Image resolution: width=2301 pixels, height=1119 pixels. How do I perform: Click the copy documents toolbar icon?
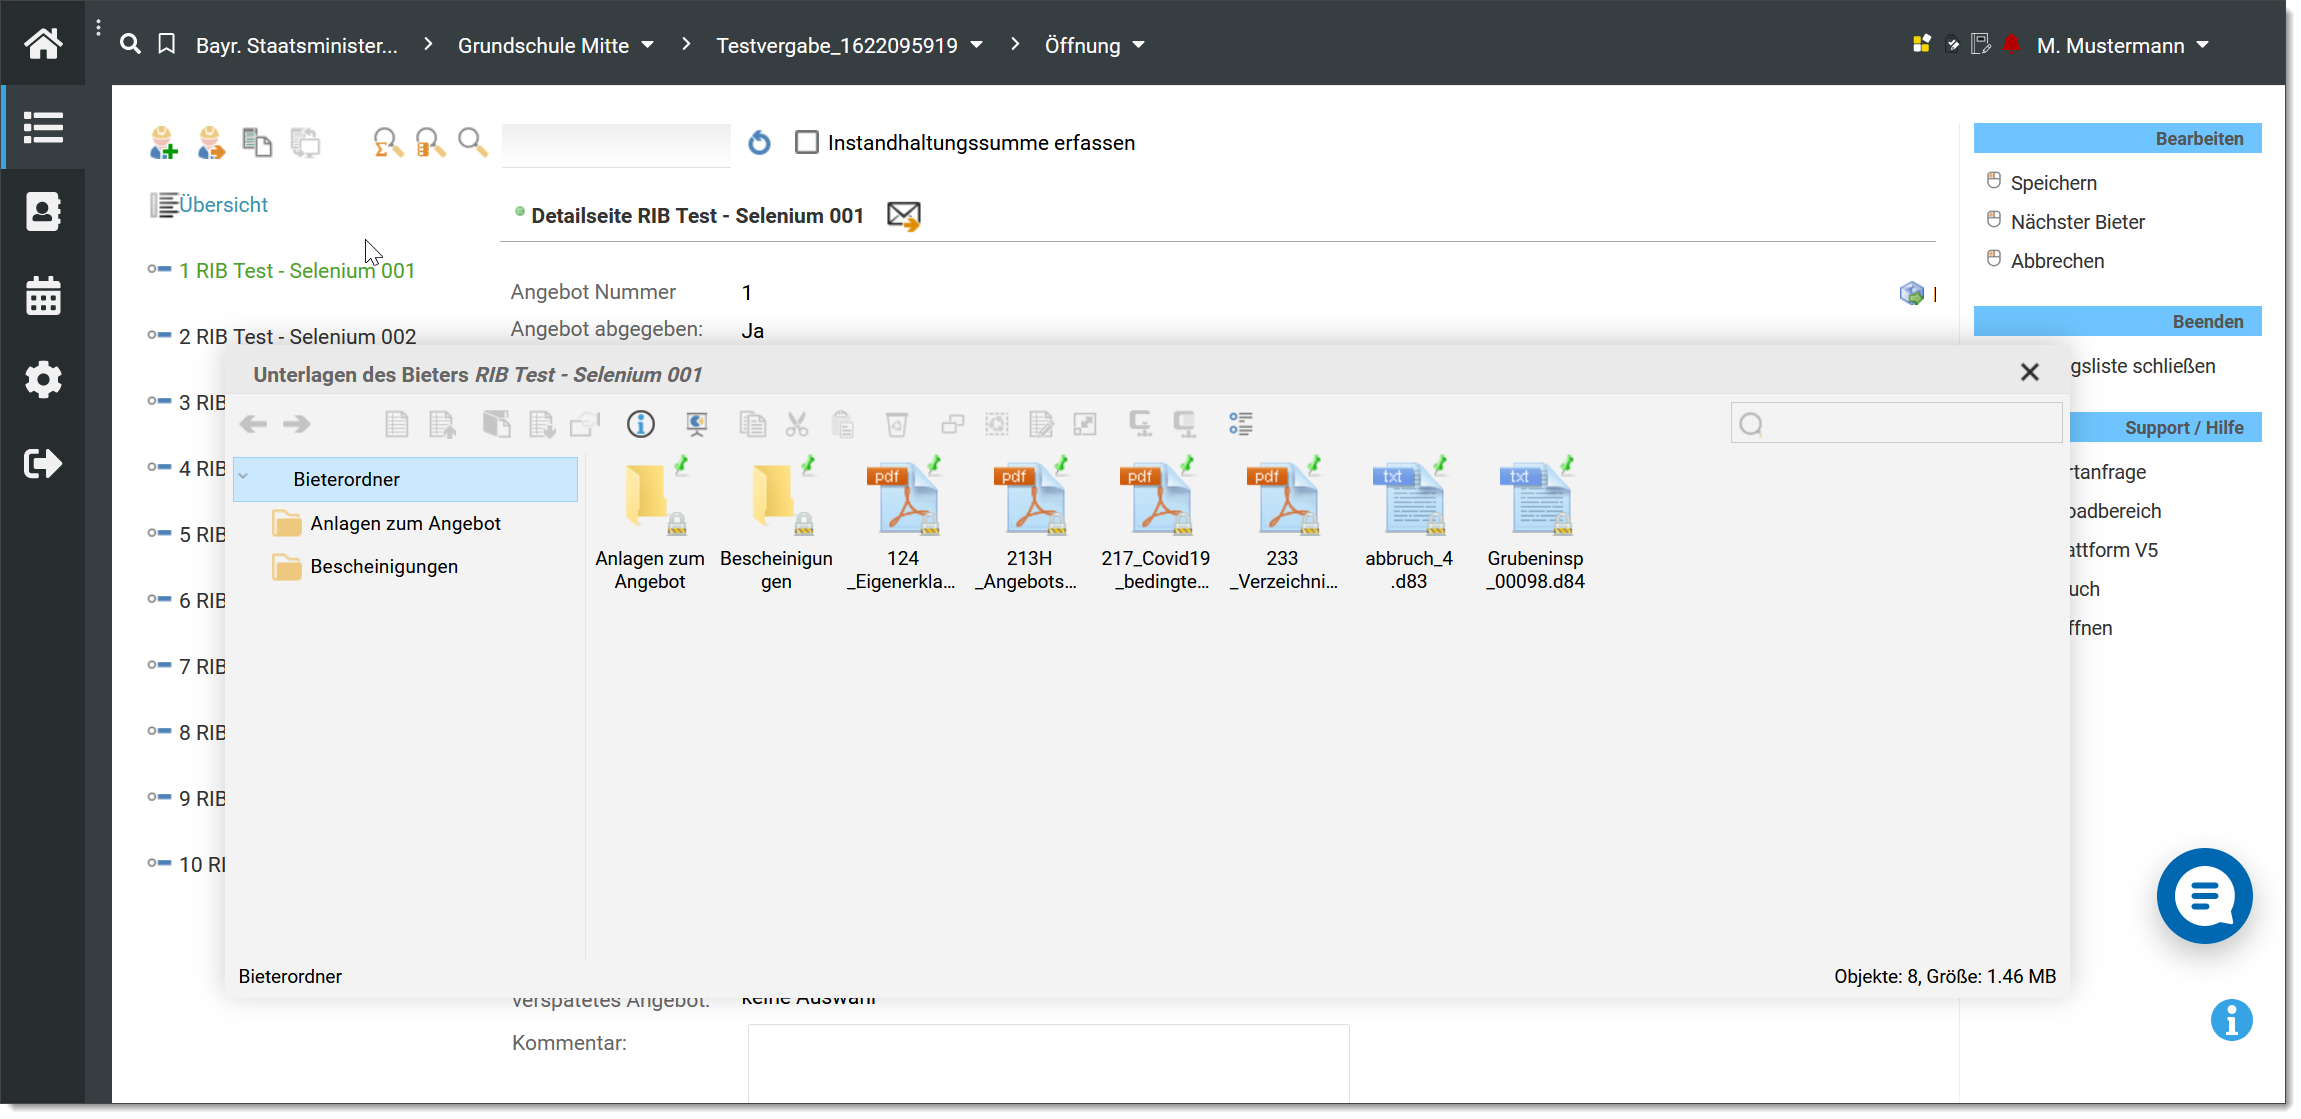[x=257, y=143]
